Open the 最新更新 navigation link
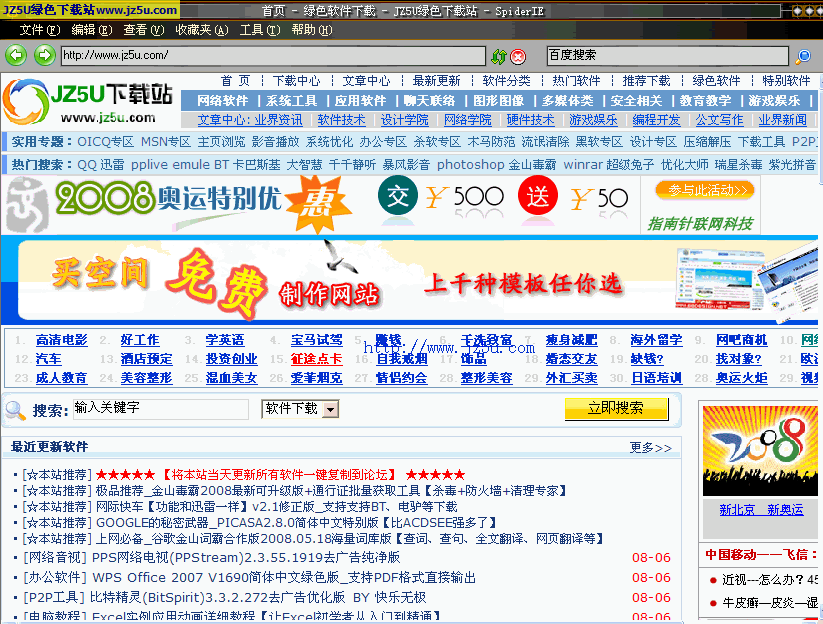 [x=436, y=81]
